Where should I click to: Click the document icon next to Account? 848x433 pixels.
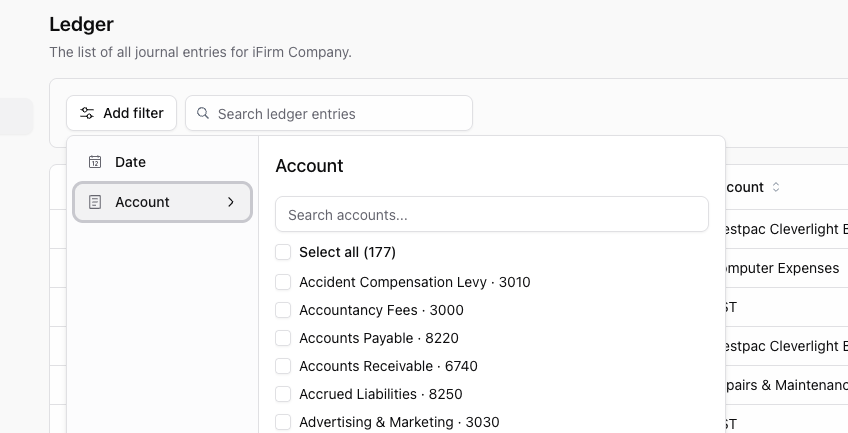[x=95, y=202]
